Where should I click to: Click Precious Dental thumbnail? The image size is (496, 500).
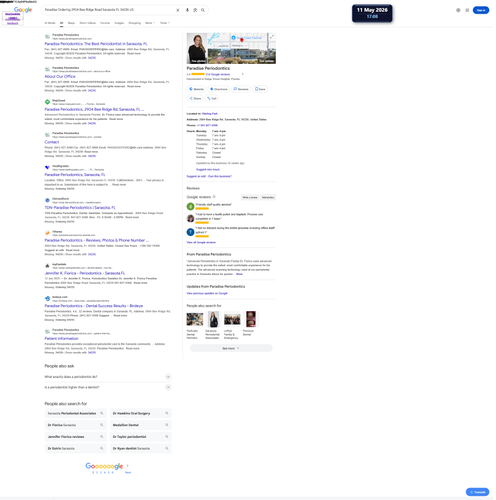pyautogui.click(x=251, y=319)
